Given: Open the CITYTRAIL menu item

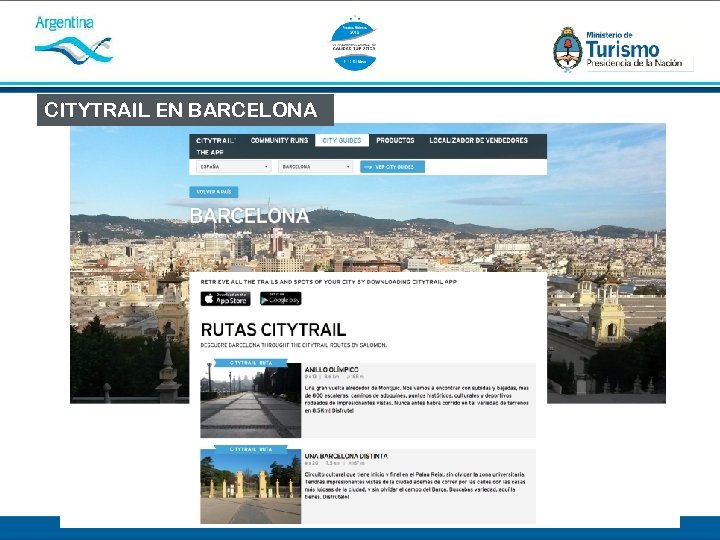Looking at the screenshot, I should click(216, 141).
